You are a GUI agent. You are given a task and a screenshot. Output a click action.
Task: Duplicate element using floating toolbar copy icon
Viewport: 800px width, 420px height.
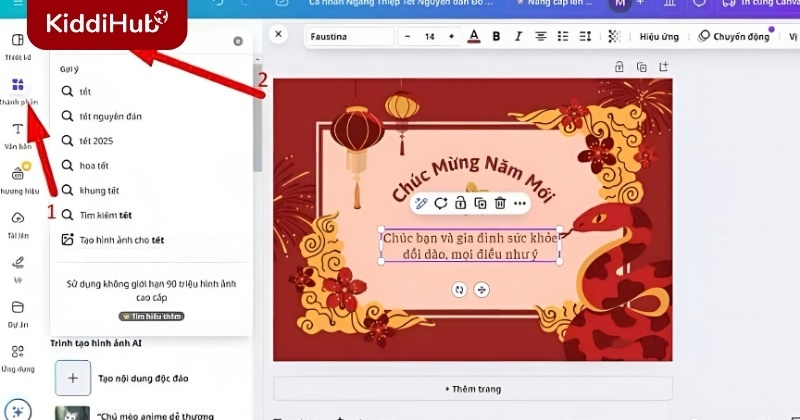(480, 203)
